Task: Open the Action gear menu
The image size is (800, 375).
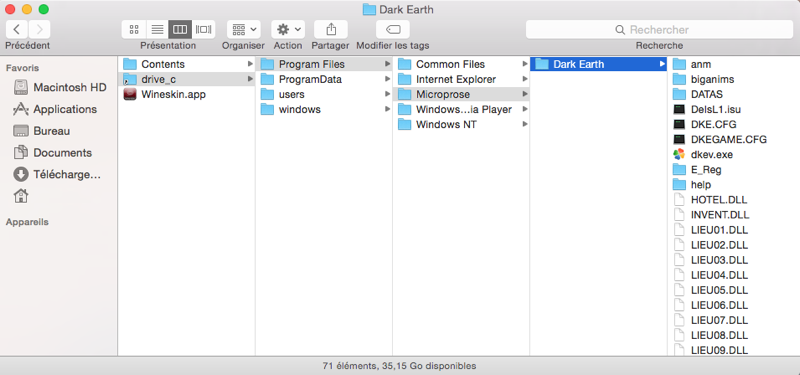Action: click(x=288, y=29)
